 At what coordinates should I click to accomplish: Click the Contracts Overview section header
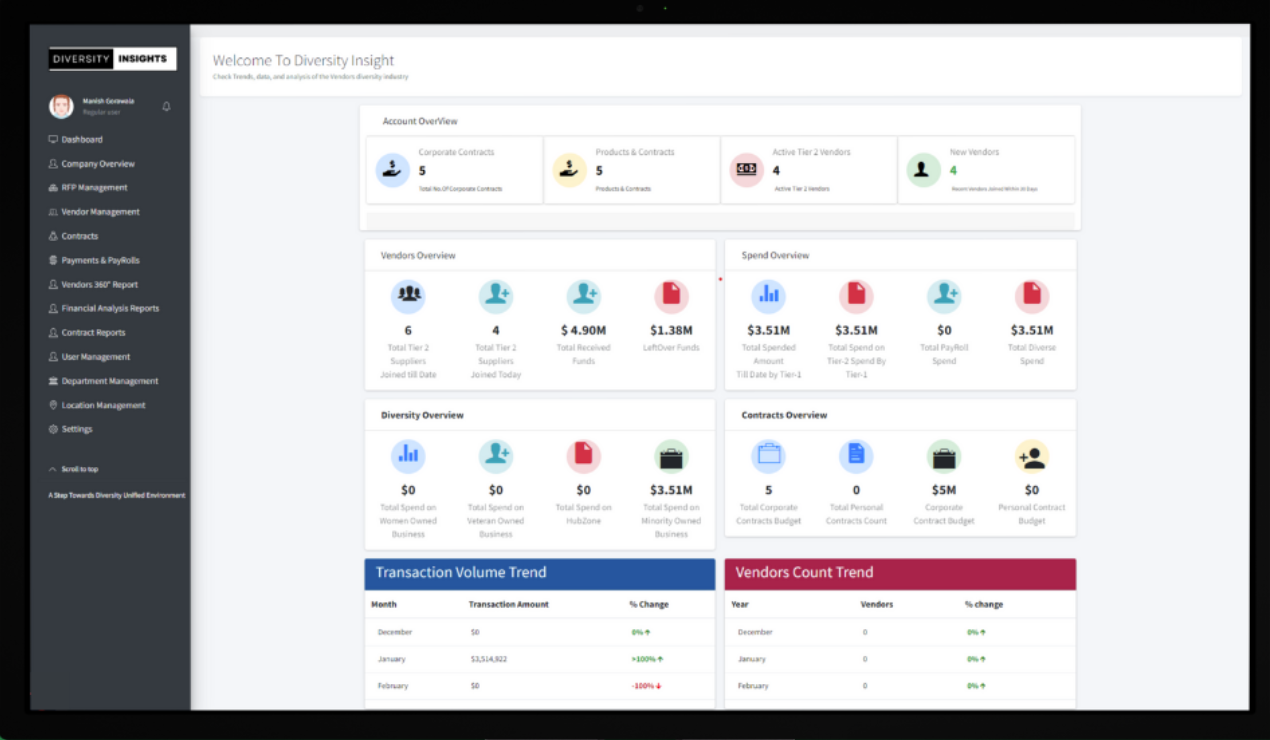783,414
